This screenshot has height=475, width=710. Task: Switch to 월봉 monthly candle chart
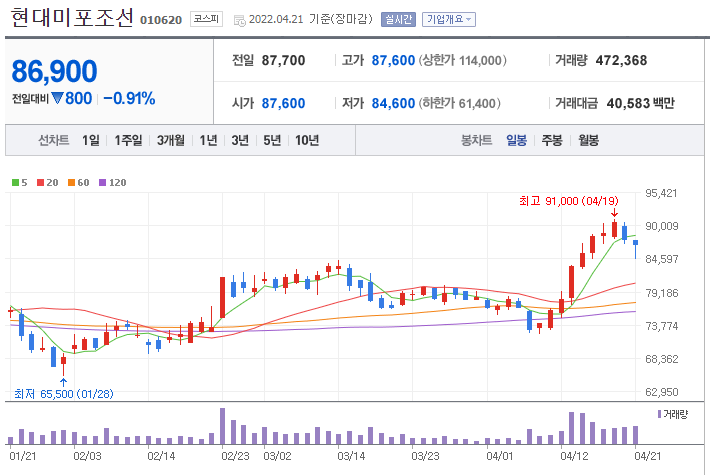588,140
